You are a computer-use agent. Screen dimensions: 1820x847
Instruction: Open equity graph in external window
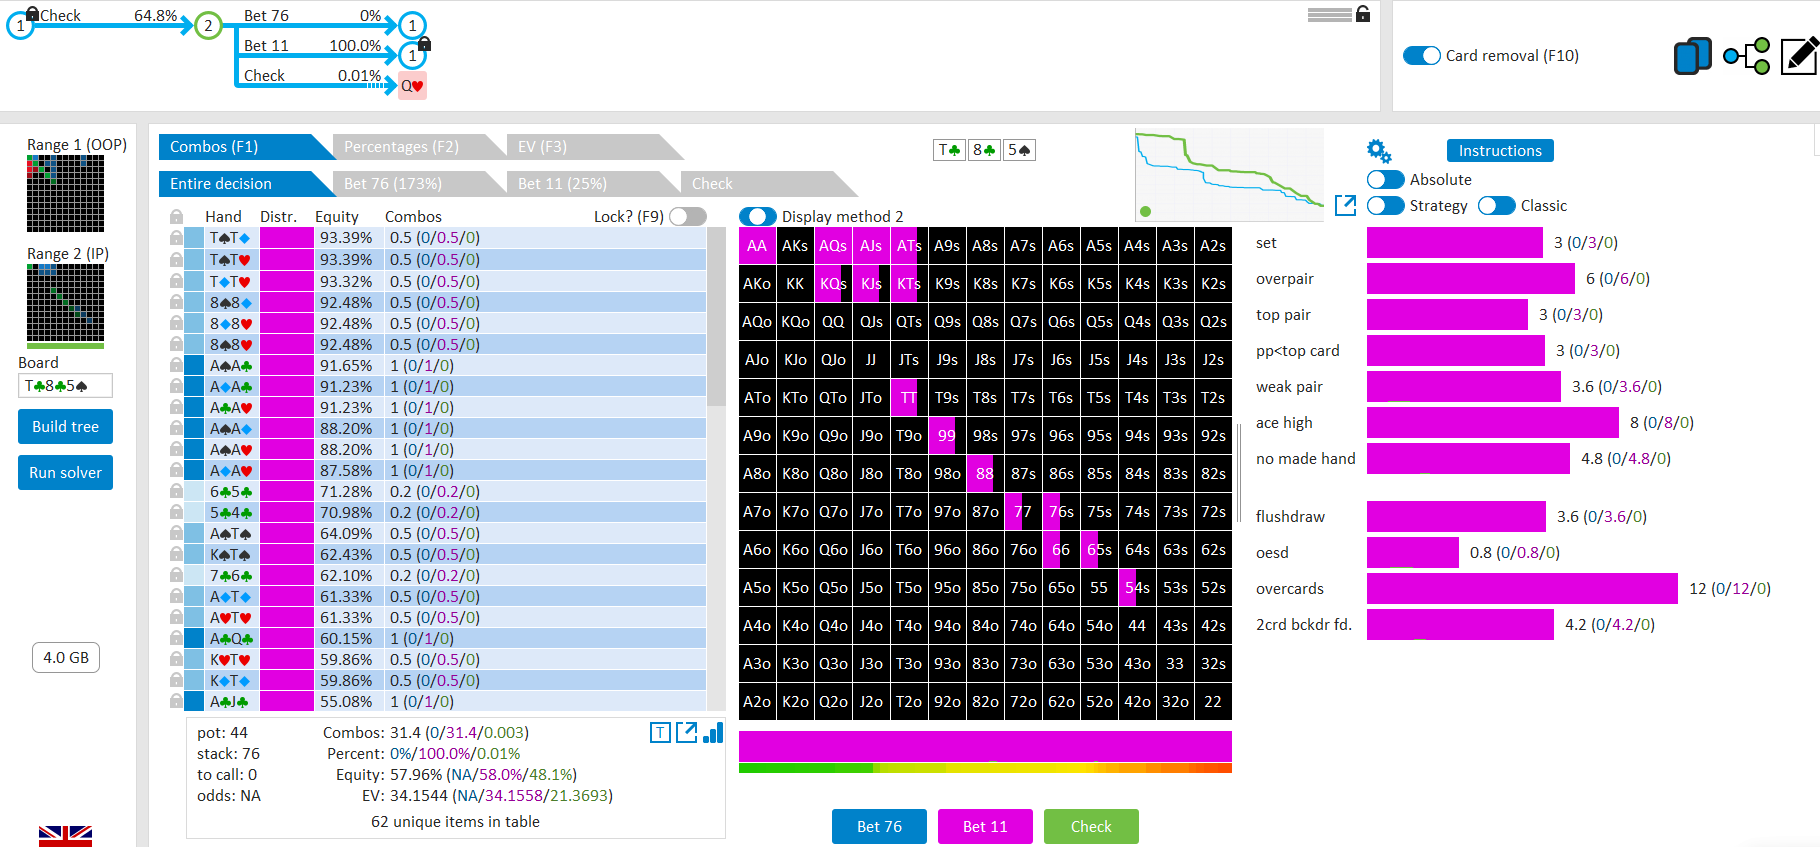tap(1346, 205)
